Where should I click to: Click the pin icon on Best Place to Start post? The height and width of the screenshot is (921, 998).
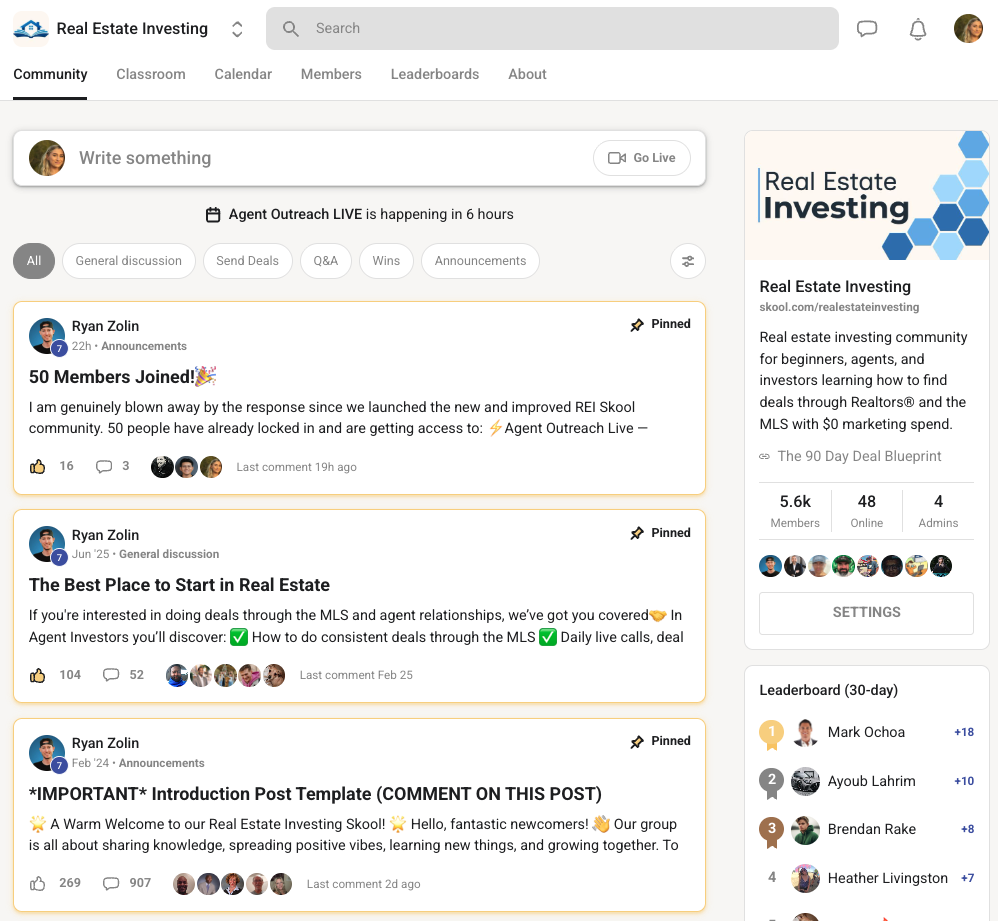(x=636, y=533)
